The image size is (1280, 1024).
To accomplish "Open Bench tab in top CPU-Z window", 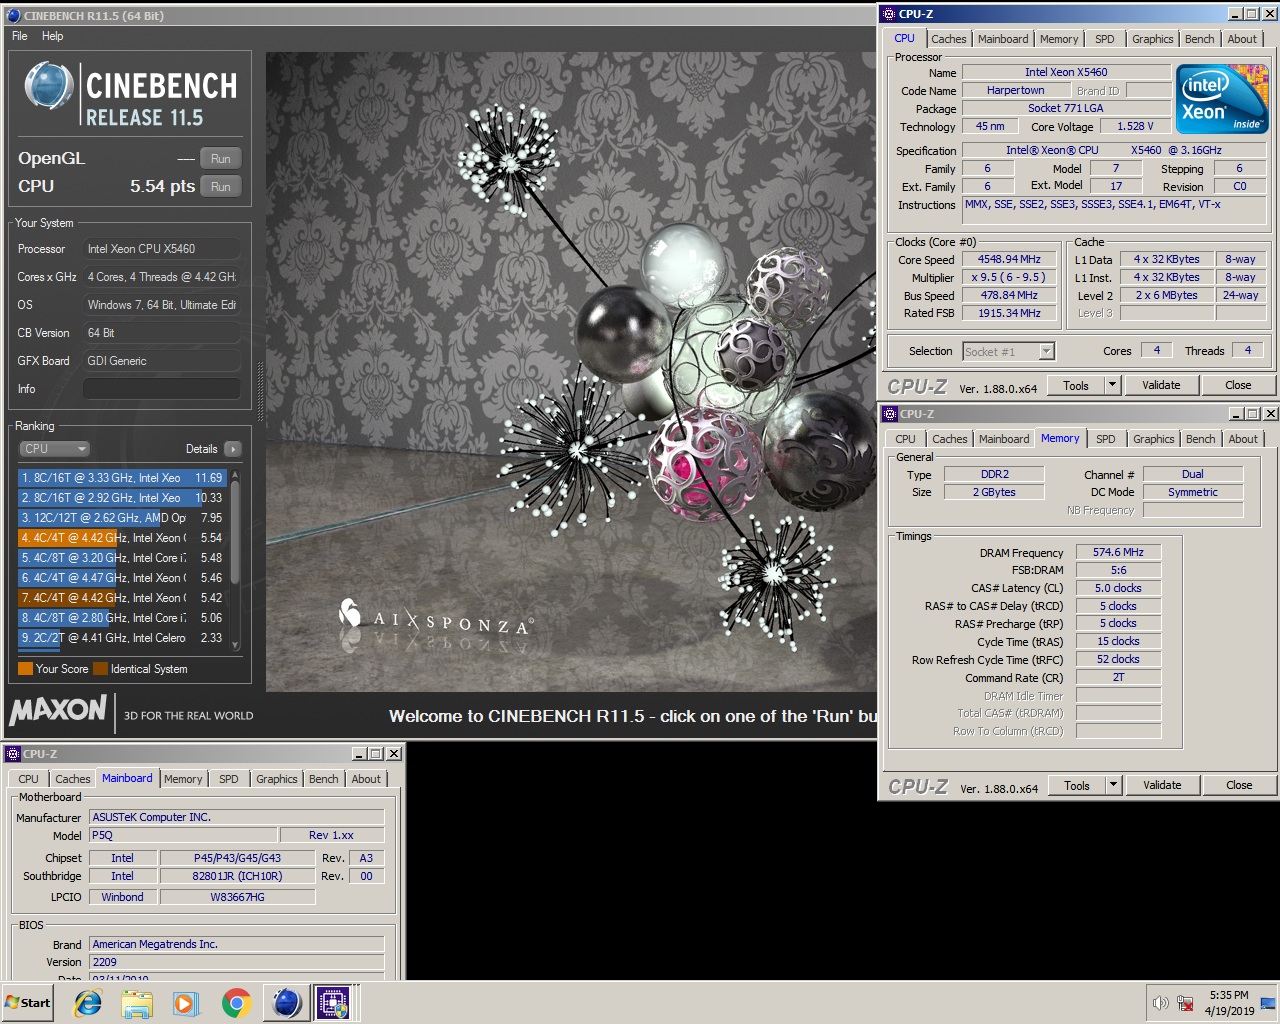I will (1200, 39).
